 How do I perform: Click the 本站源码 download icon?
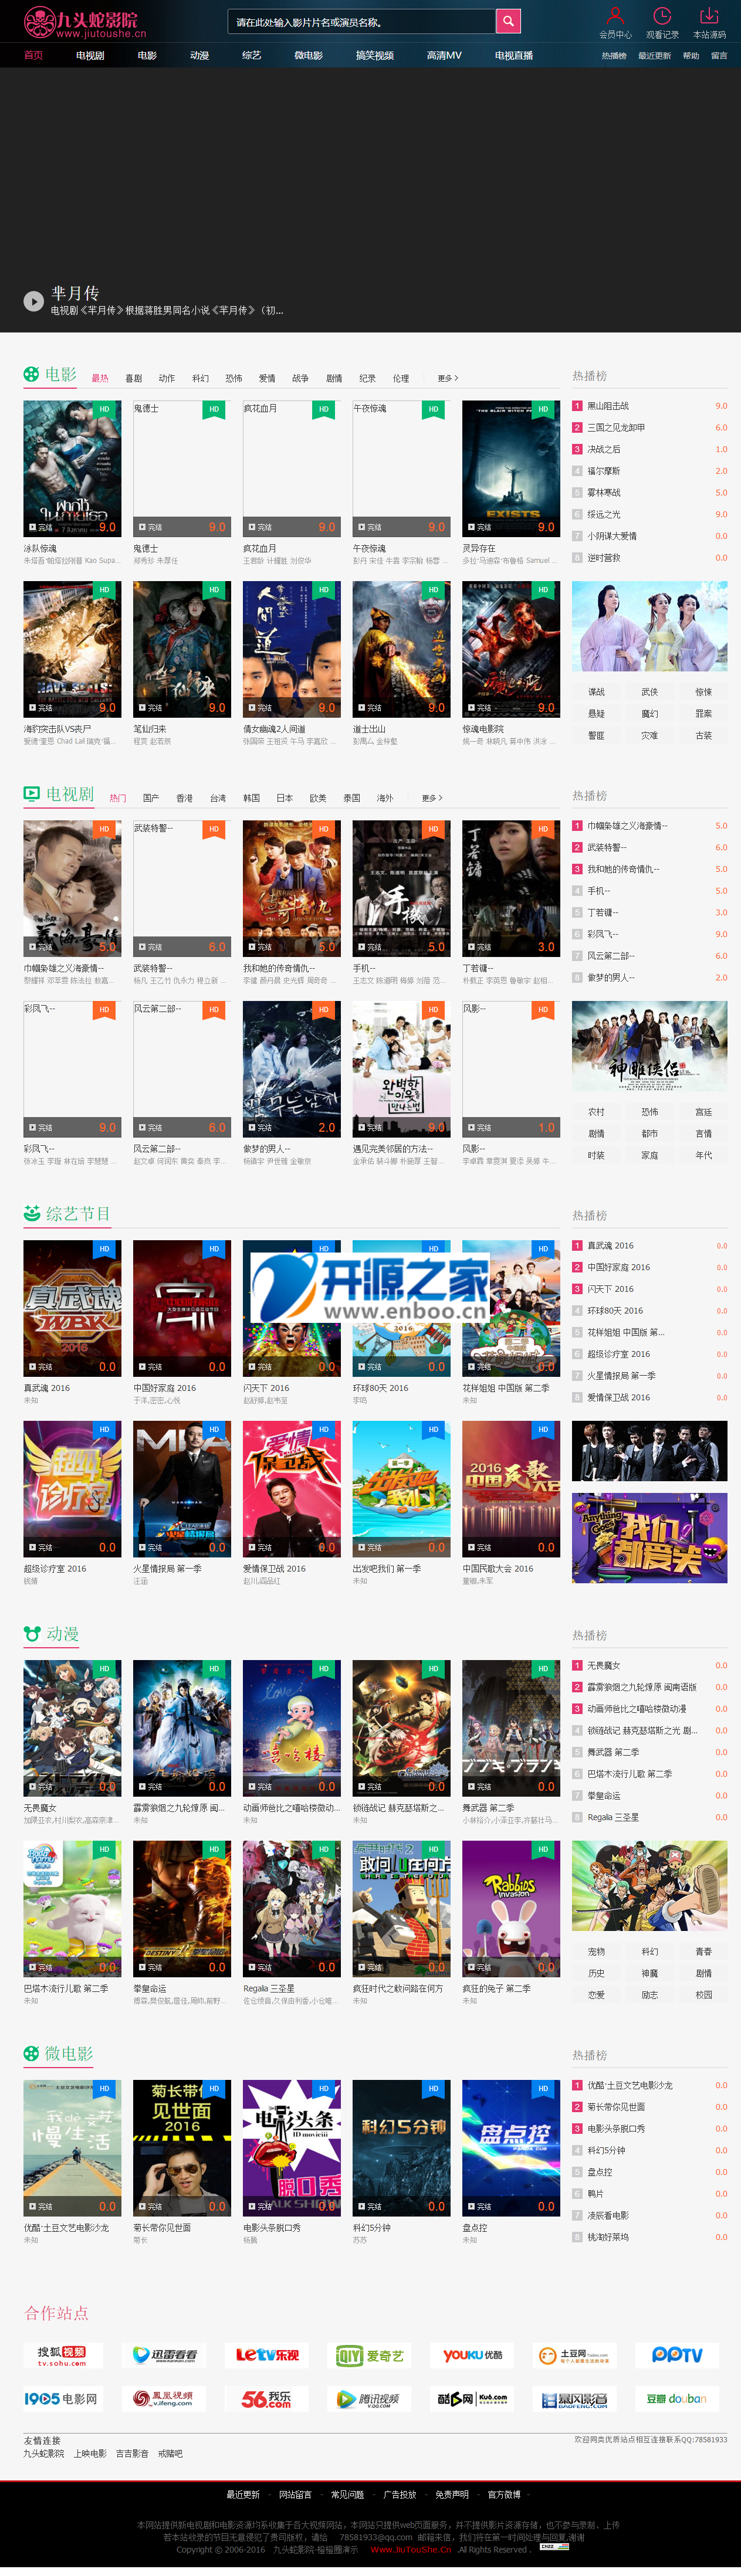pyautogui.click(x=709, y=16)
